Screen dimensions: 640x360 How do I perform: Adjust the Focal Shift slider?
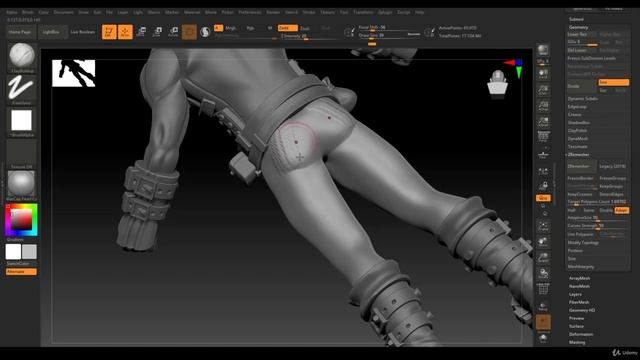[388, 27]
